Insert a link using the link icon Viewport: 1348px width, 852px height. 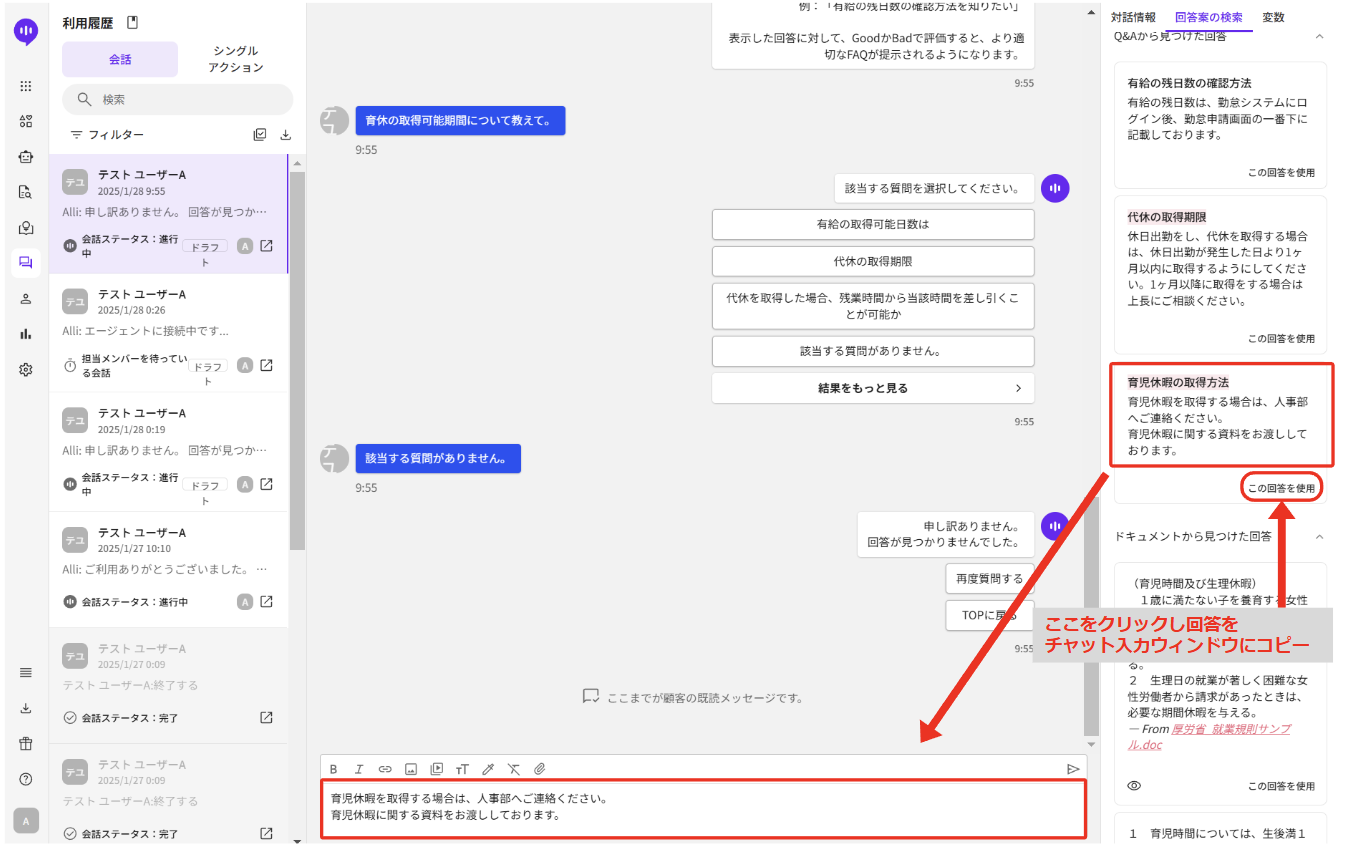coord(385,769)
